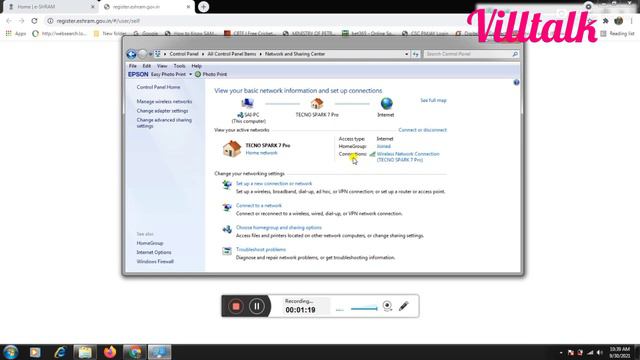This screenshot has width=640, height=360.
Task: Click the Chrome address bar URL
Action: tap(98, 21)
